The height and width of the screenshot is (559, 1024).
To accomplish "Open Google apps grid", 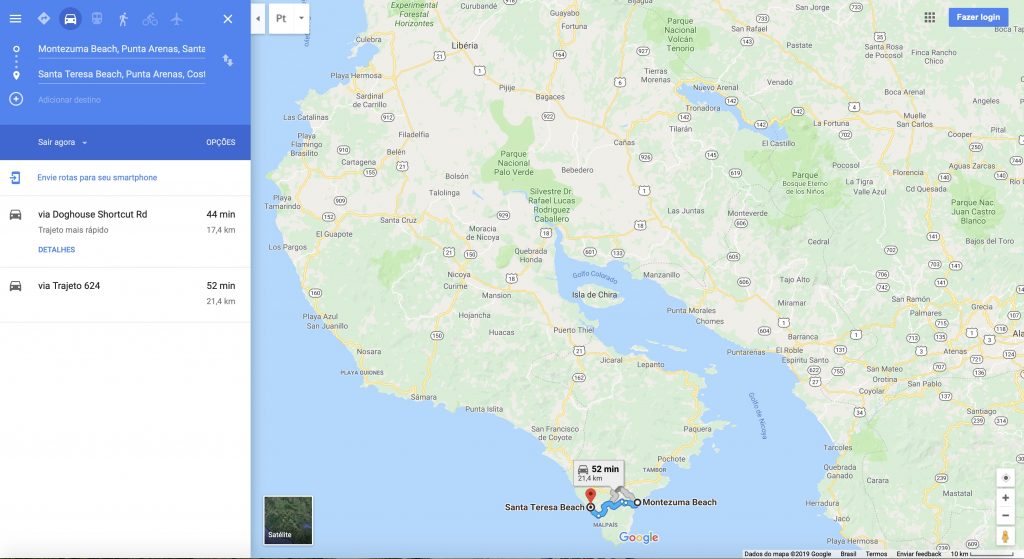I will [929, 17].
